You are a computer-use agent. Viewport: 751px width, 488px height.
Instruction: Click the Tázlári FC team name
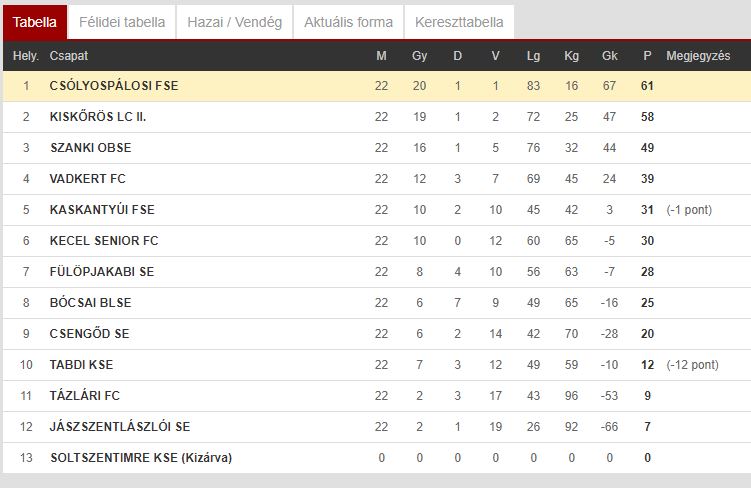pos(85,396)
